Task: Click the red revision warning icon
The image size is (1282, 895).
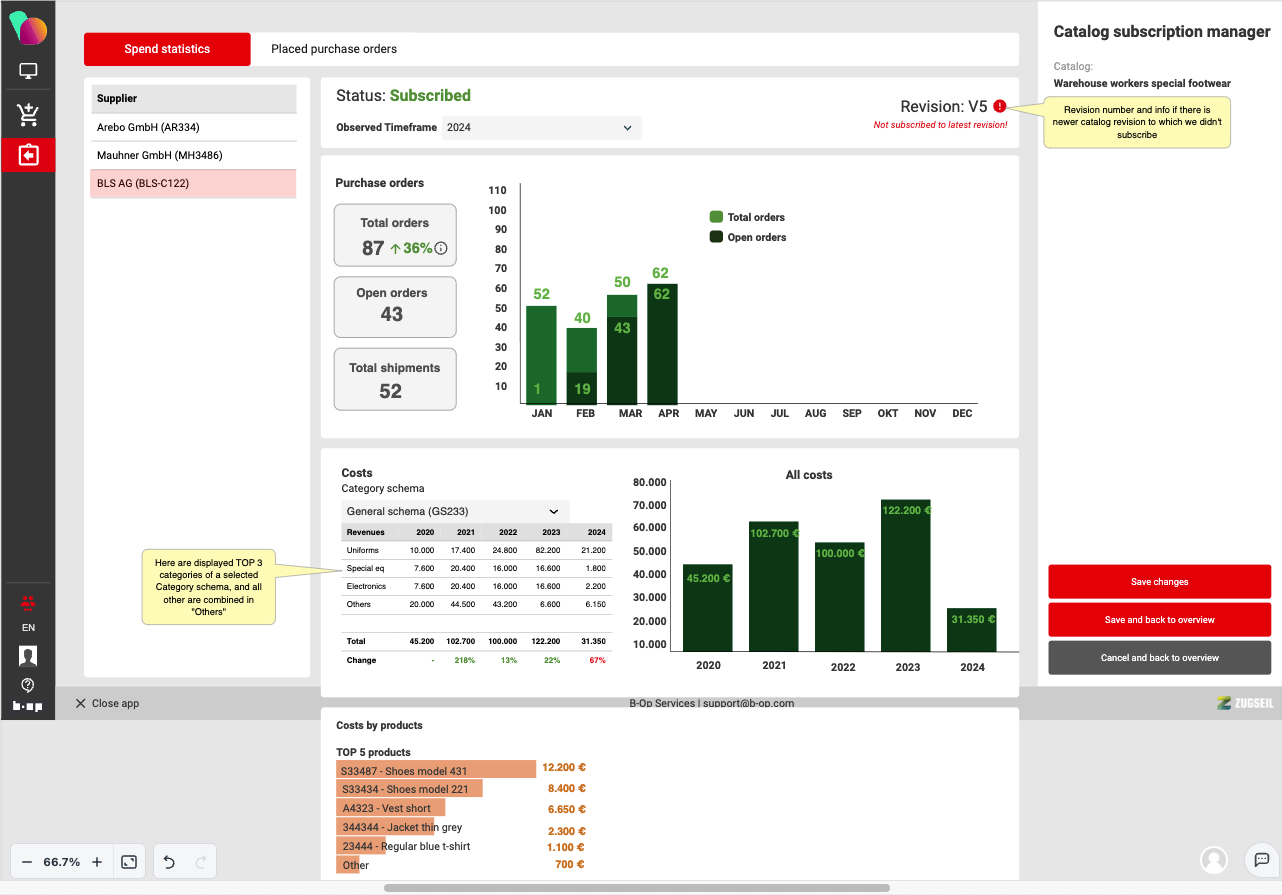Action: (x=1000, y=106)
